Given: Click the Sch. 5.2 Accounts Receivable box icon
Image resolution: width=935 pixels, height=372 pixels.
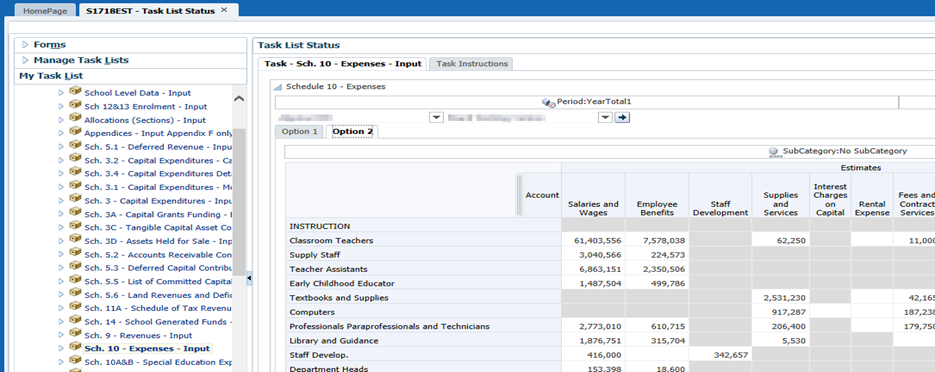Looking at the screenshot, I should click(x=75, y=253).
